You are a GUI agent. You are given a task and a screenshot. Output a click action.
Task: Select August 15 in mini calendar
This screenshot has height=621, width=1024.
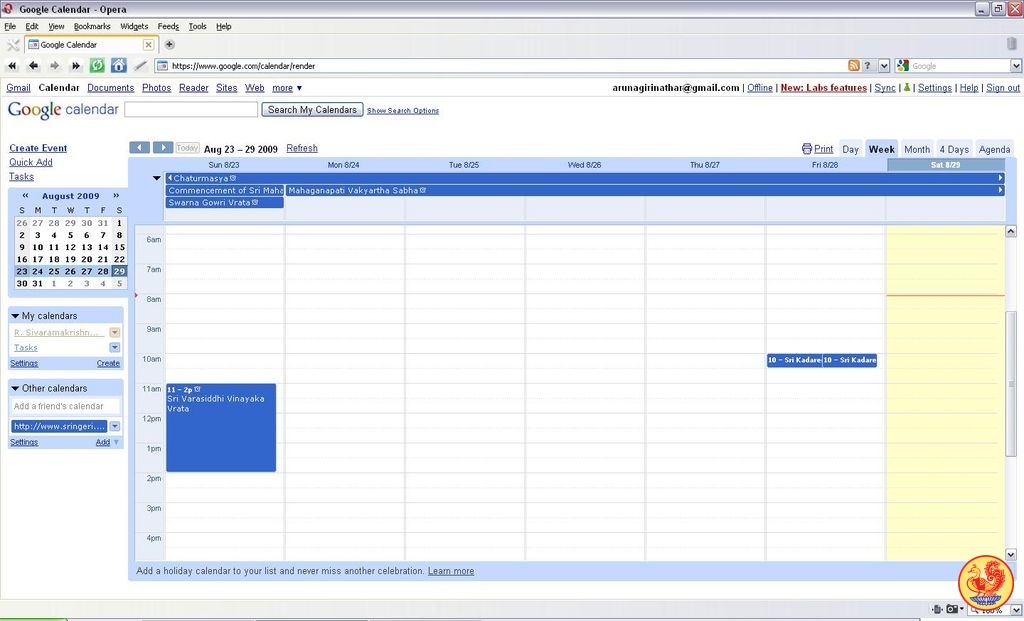click(119, 247)
